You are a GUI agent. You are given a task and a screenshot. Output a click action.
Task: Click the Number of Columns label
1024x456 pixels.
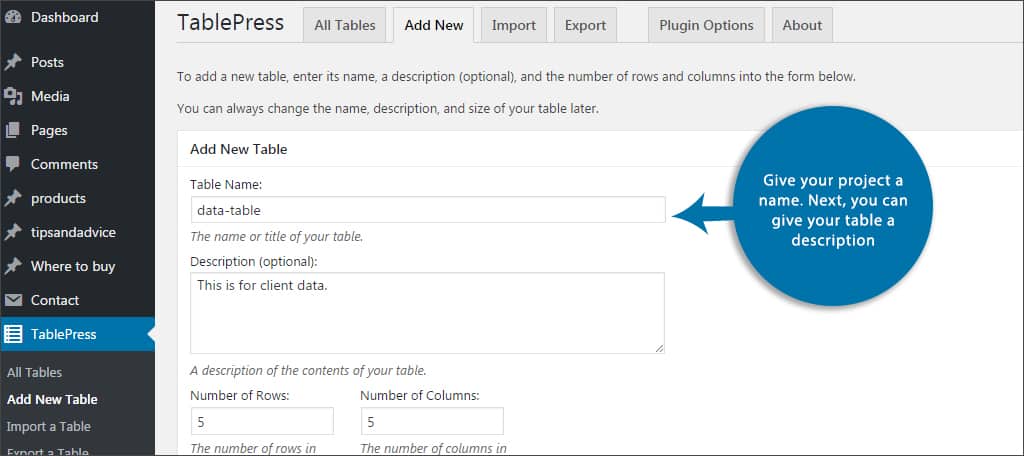pyautogui.click(x=420, y=395)
